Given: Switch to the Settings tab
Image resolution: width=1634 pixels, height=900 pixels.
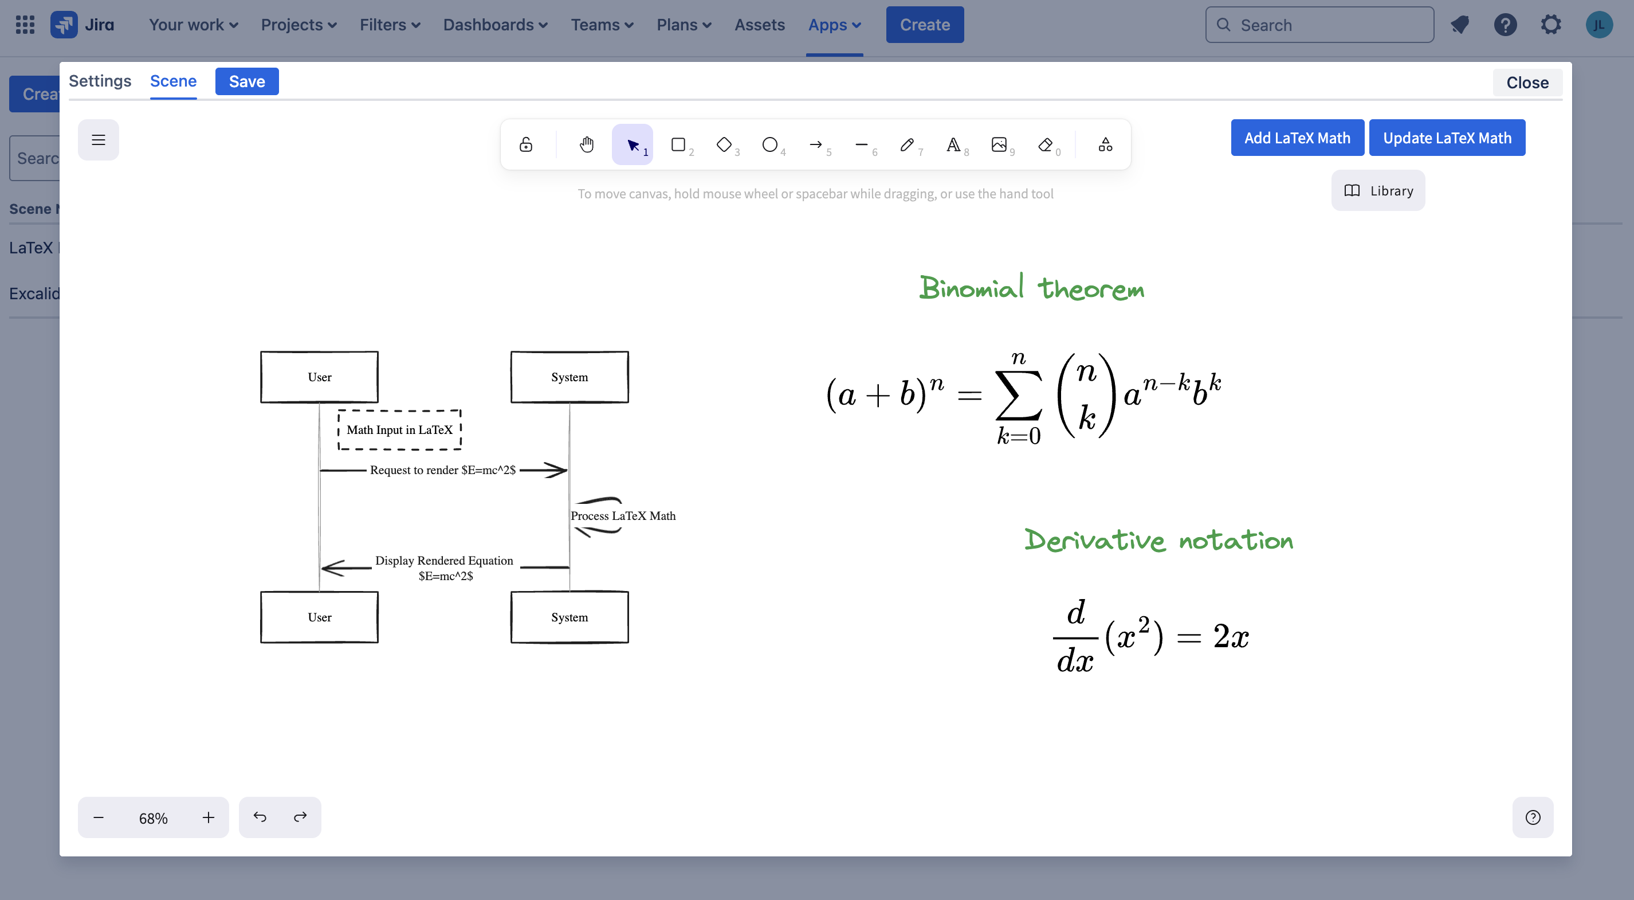Looking at the screenshot, I should click(100, 81).
